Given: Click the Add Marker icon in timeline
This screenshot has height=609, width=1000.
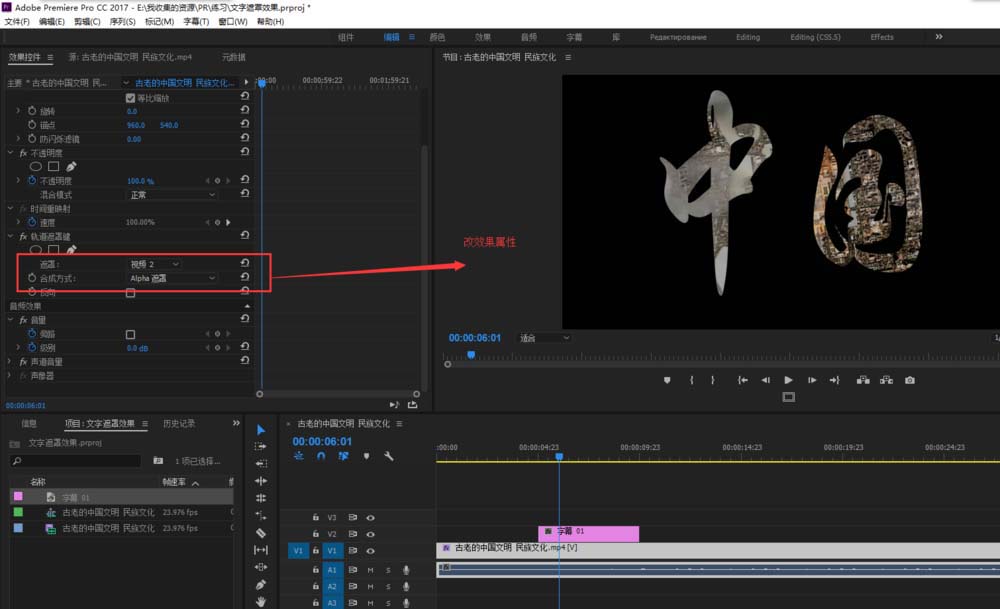Looking at the screenshot, I should (366, 456).
